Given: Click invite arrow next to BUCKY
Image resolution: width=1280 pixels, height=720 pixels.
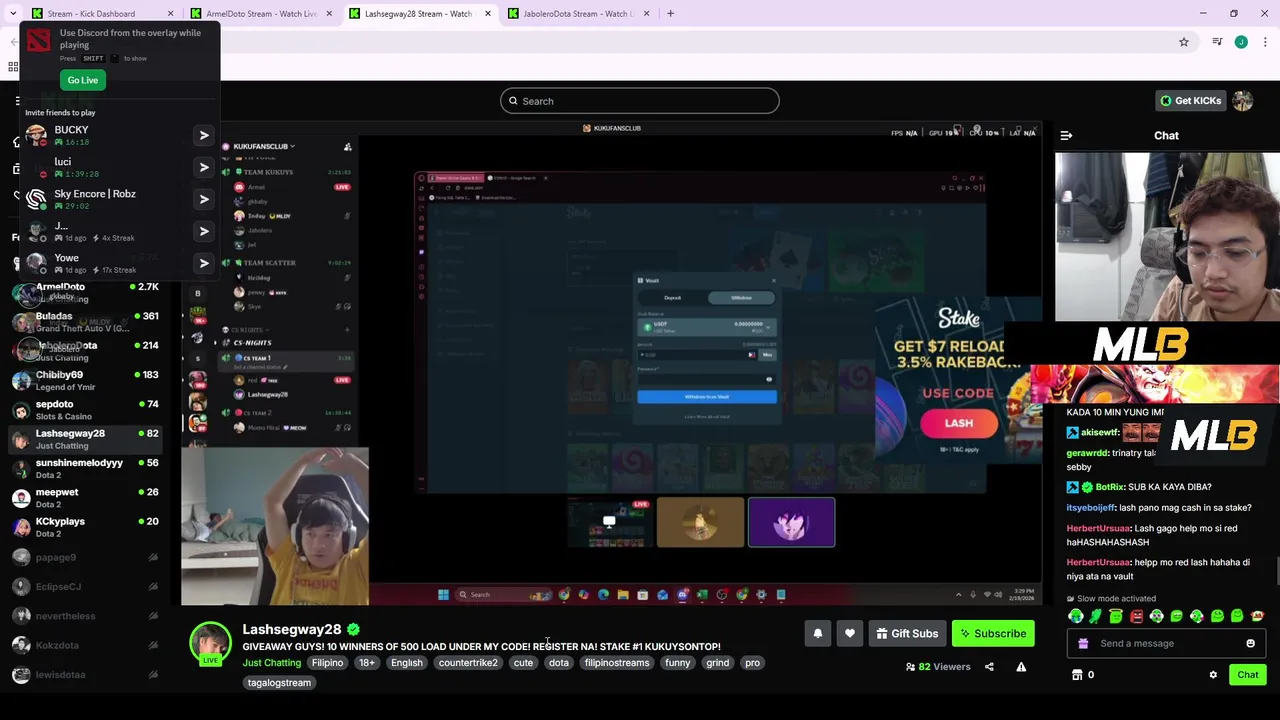Looking at the screenshot, I should click(204, 135).
